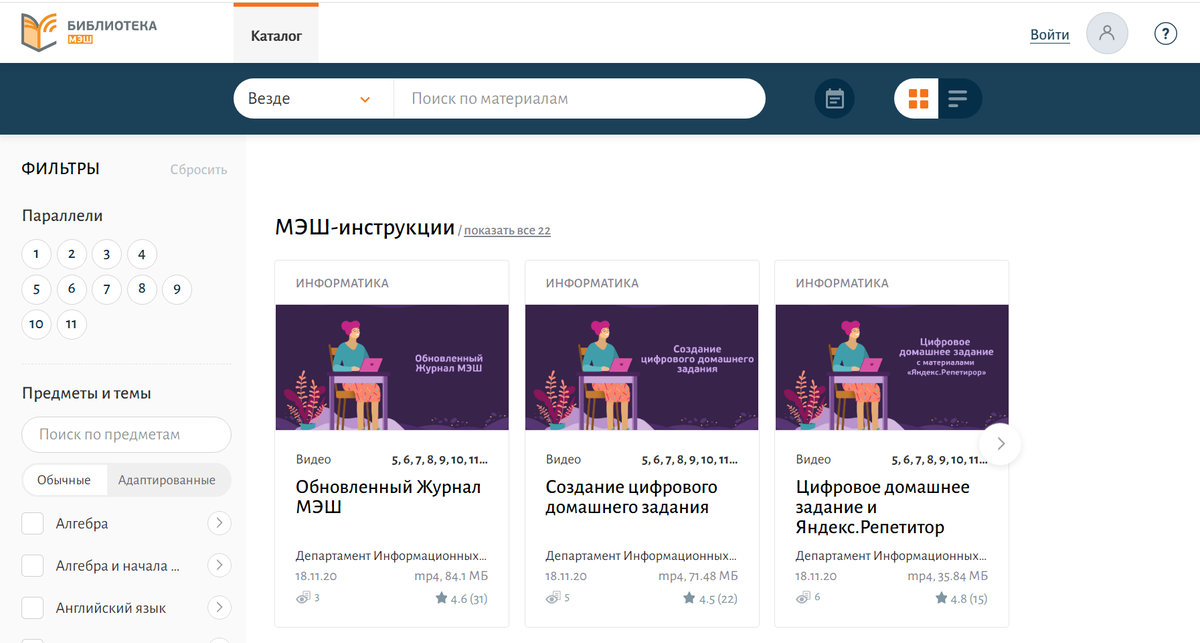Viewport: 1200px width, 643px height.
Task: Select parallel grade 4
Action: [142, 254]
